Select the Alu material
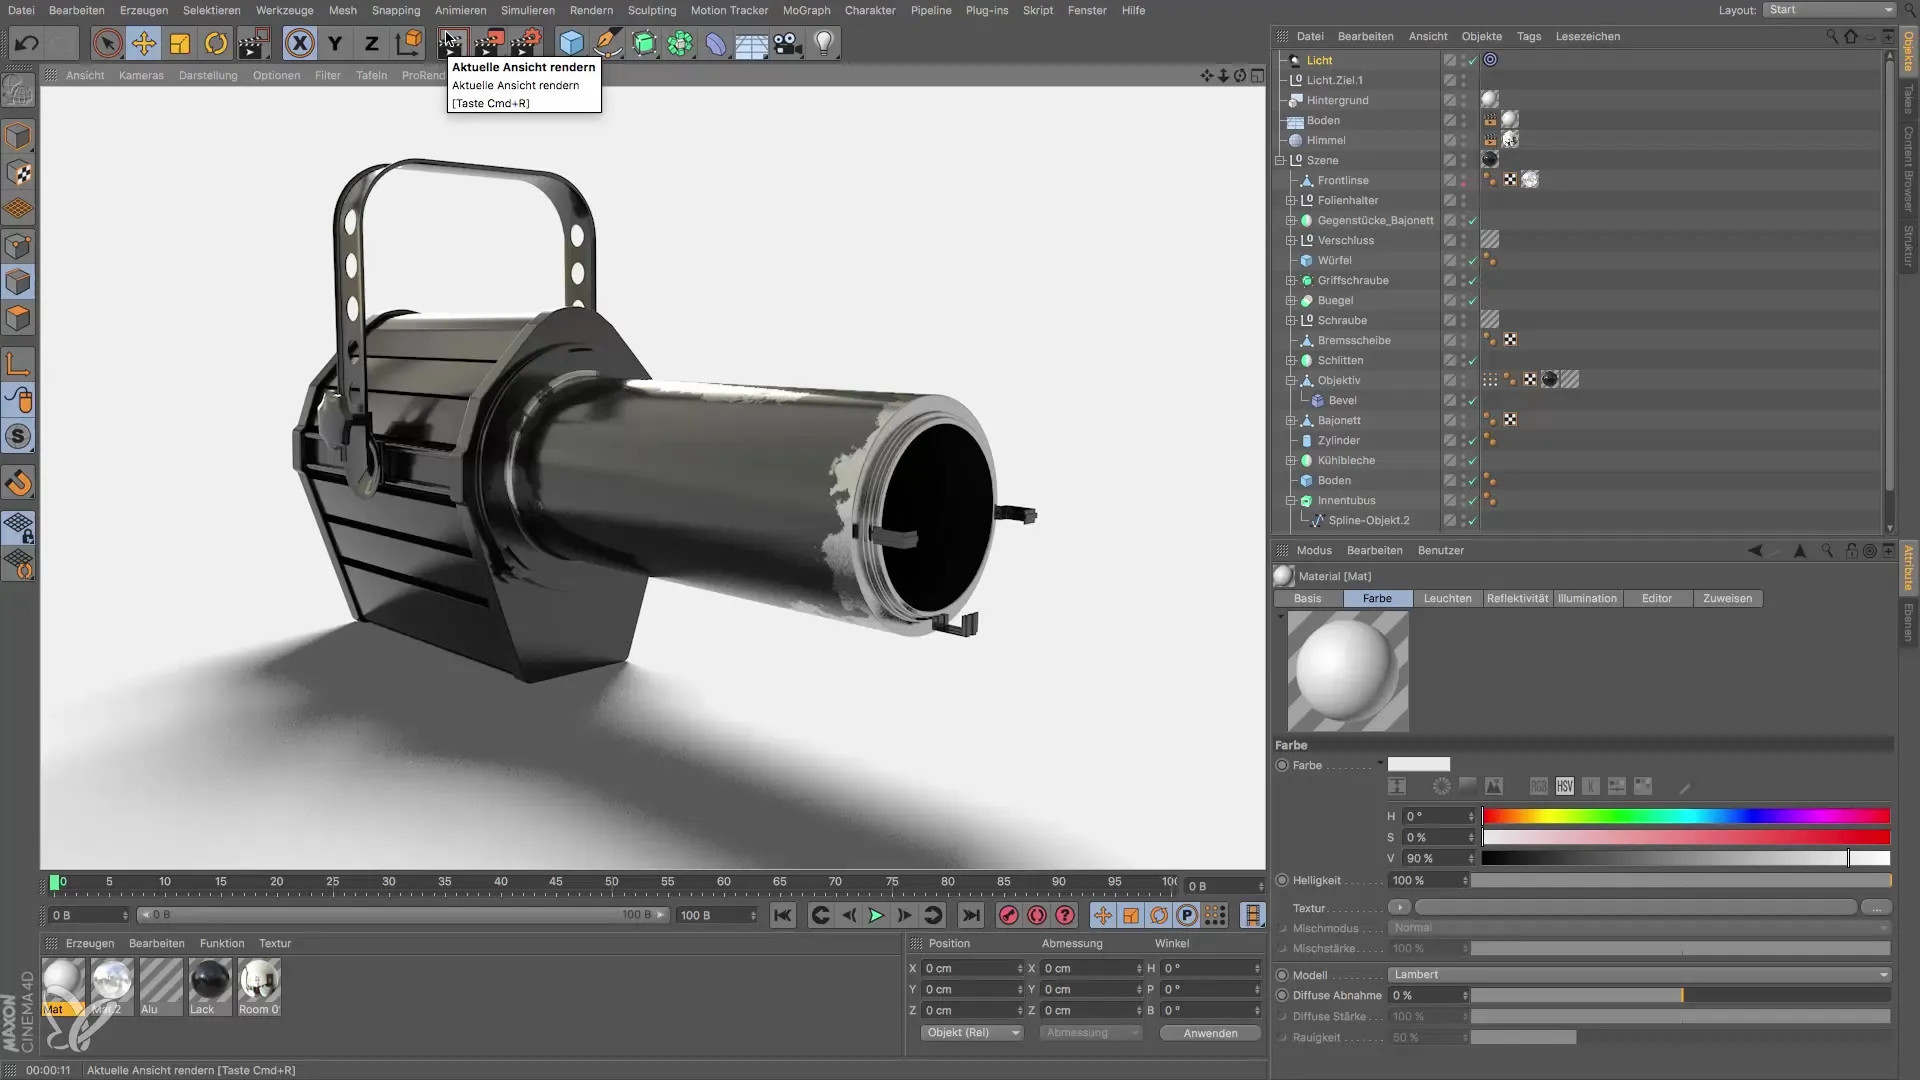1920x1080 pixels. point(161,986)
